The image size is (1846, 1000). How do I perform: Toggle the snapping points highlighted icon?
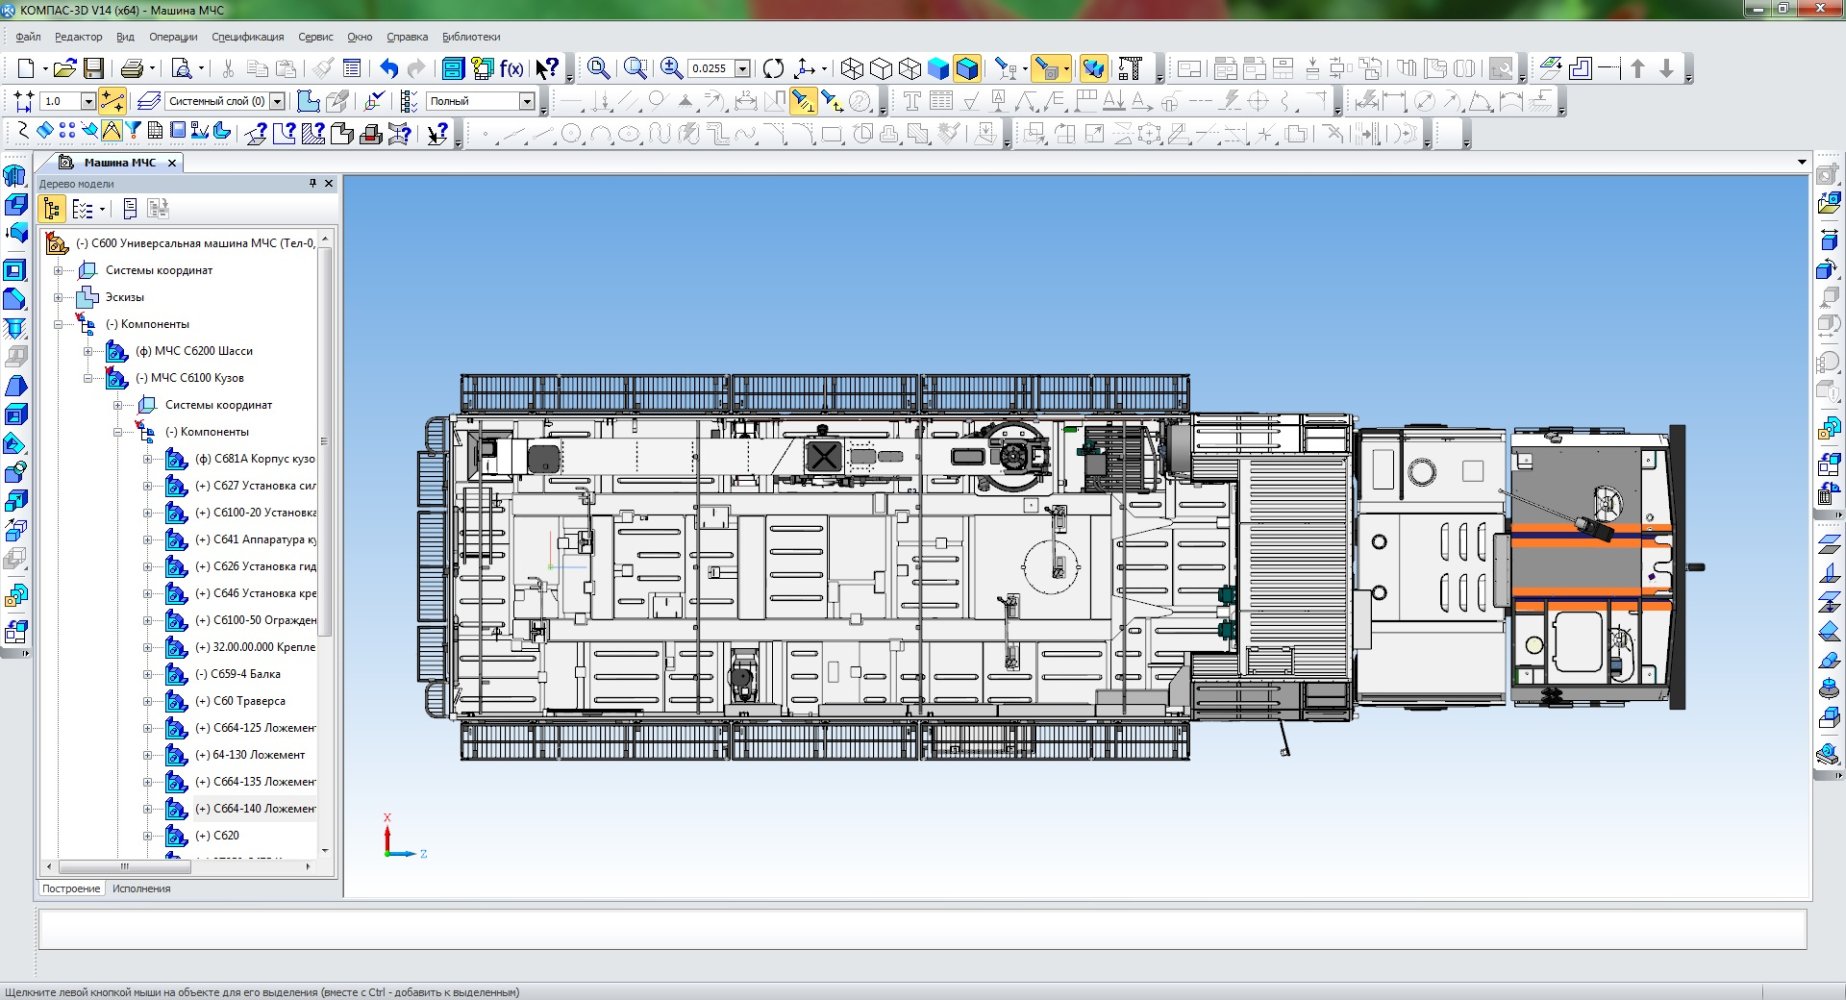point(112,101)
